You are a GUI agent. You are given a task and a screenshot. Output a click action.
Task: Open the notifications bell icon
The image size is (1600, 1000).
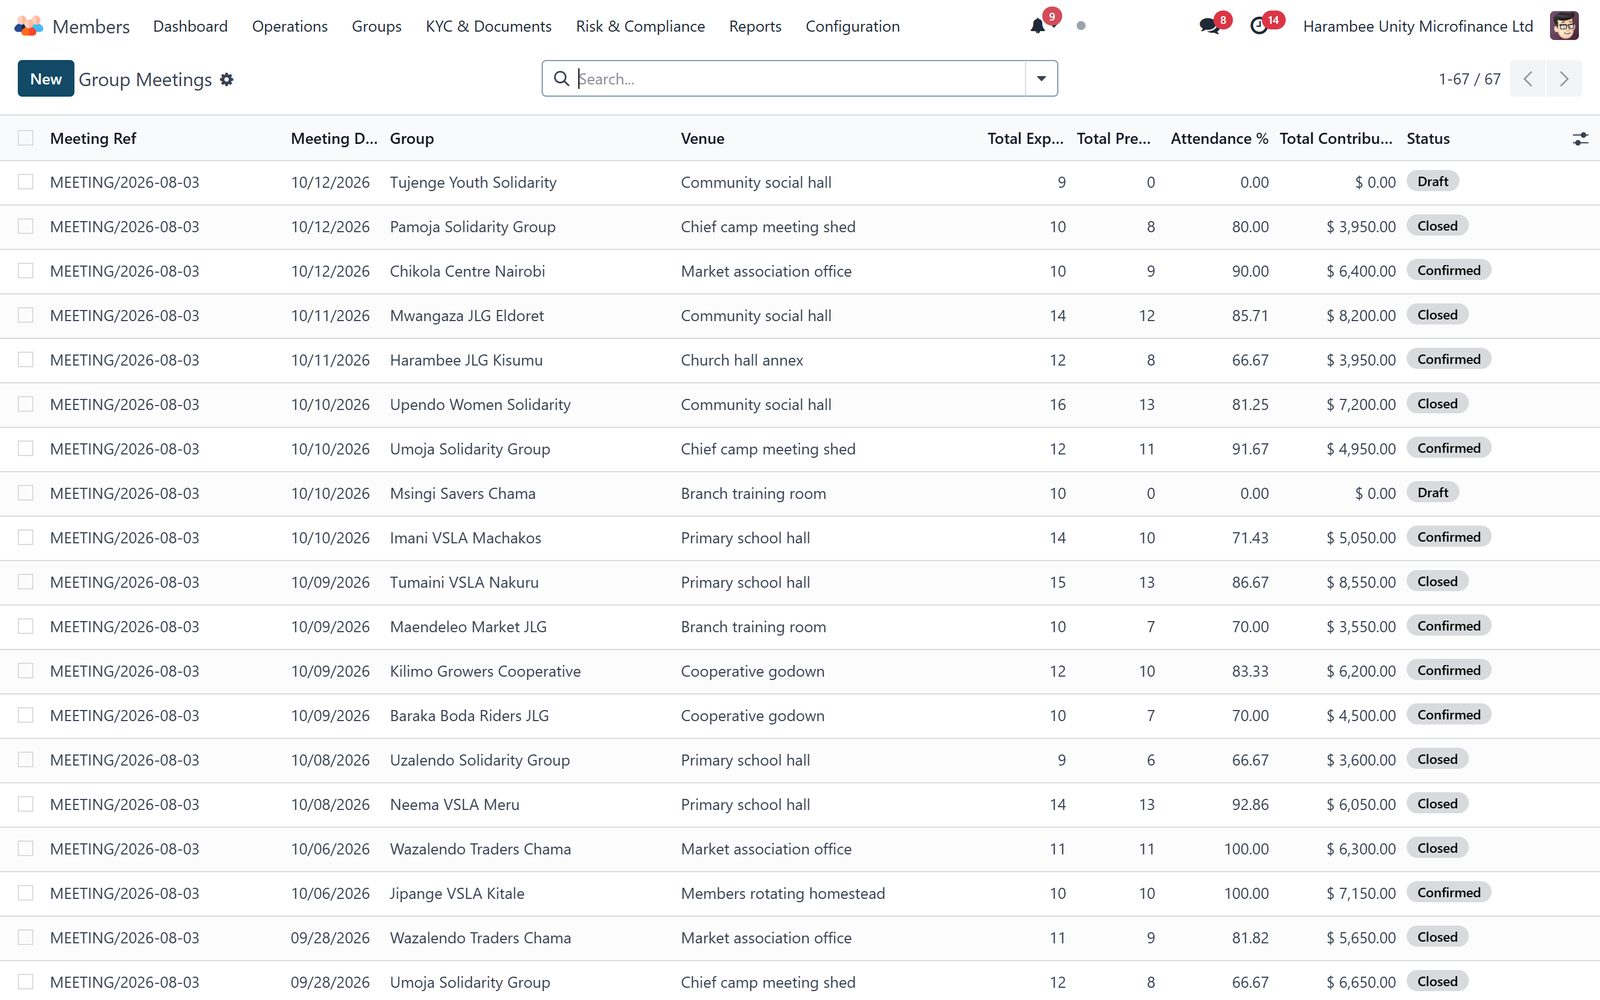[x=1038, y=26]
